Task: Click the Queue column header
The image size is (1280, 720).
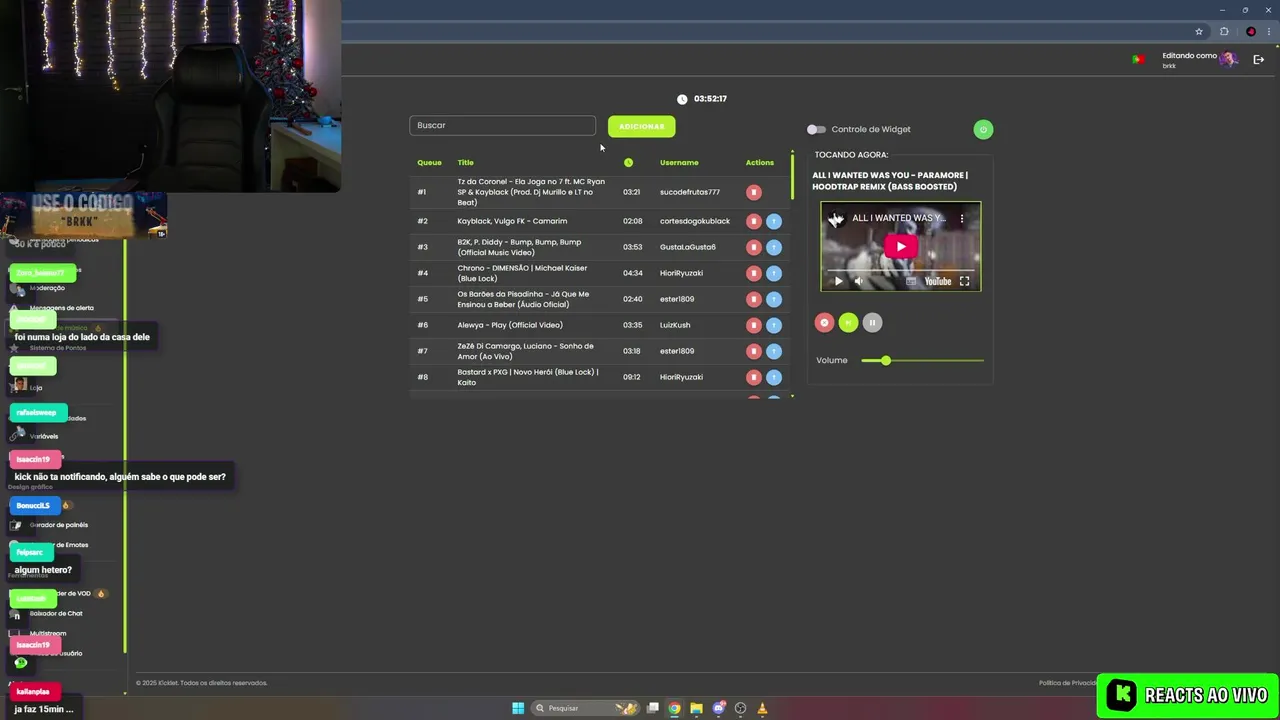Action: (x=429, y=162)
